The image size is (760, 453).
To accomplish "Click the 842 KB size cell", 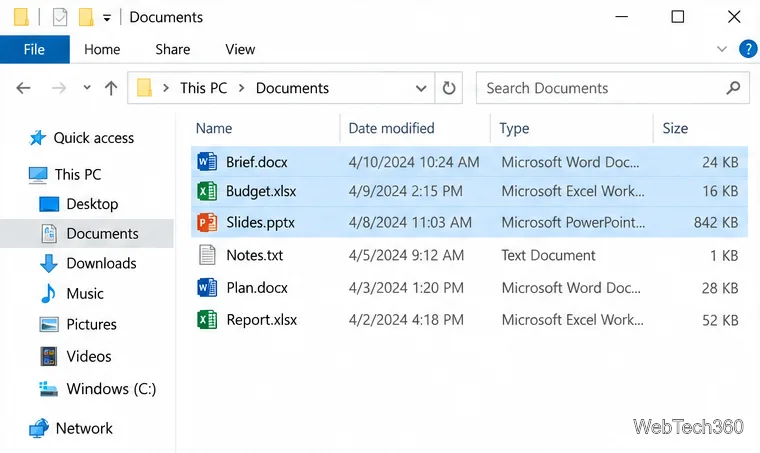I will (716, 222).
